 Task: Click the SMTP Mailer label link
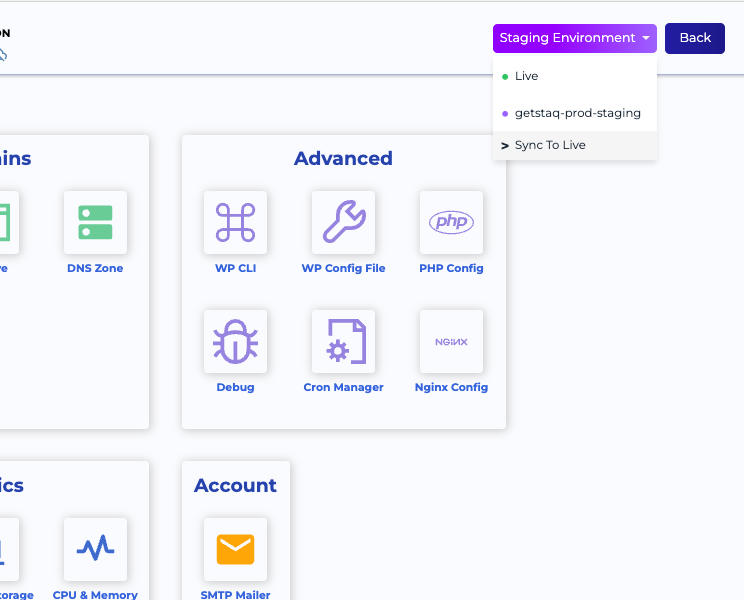pyautogui.click(x=235, y=595)
